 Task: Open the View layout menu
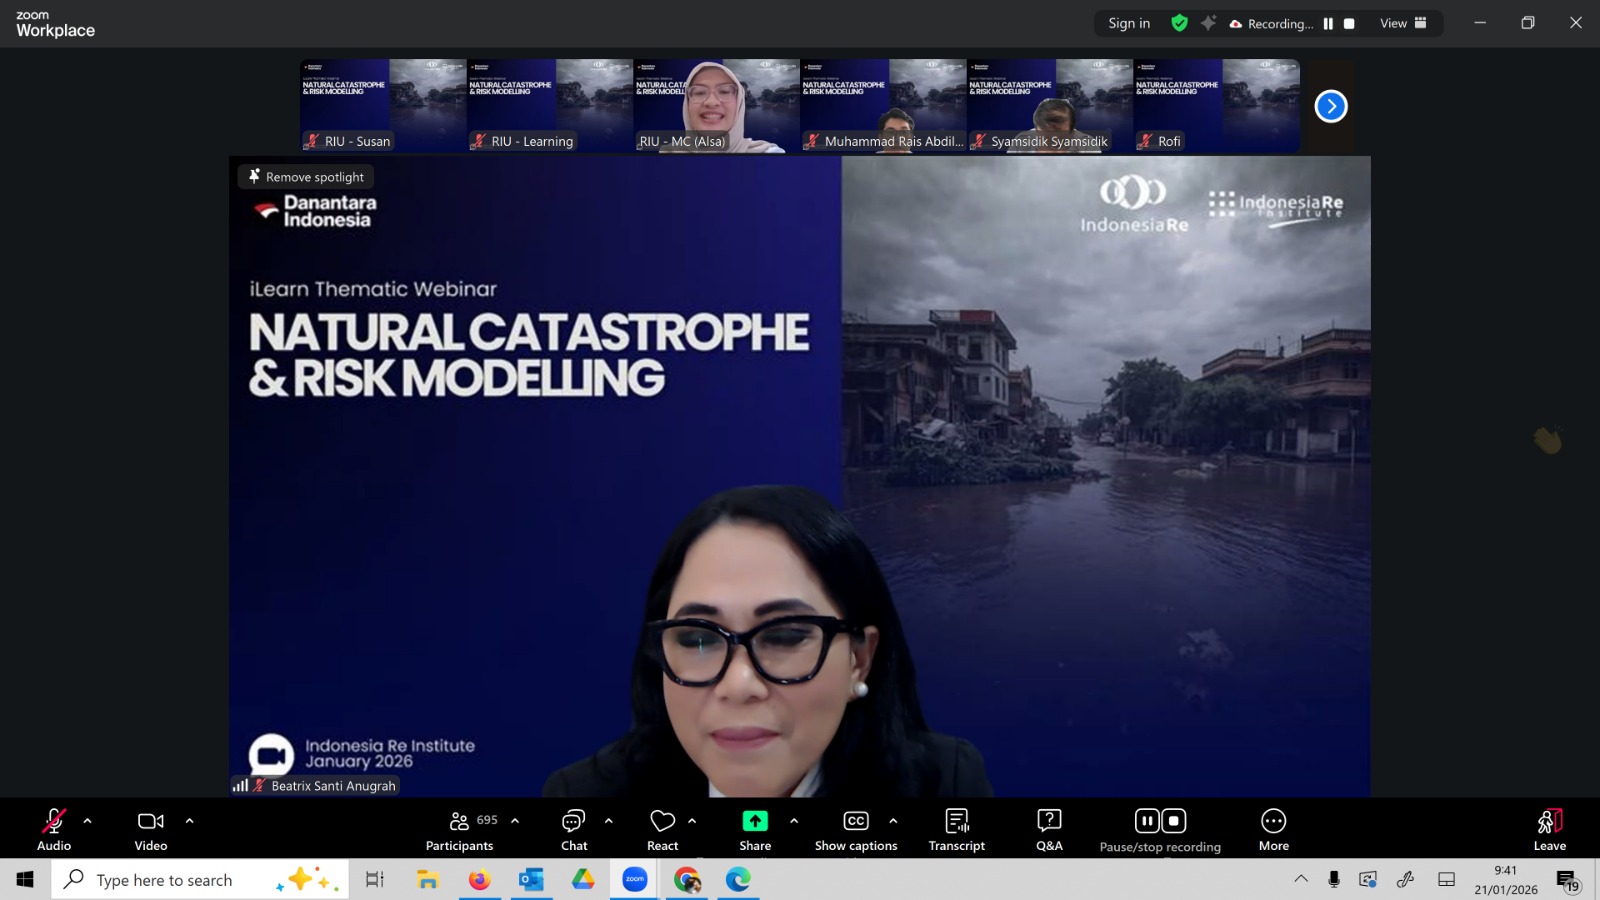(1403, 23)
